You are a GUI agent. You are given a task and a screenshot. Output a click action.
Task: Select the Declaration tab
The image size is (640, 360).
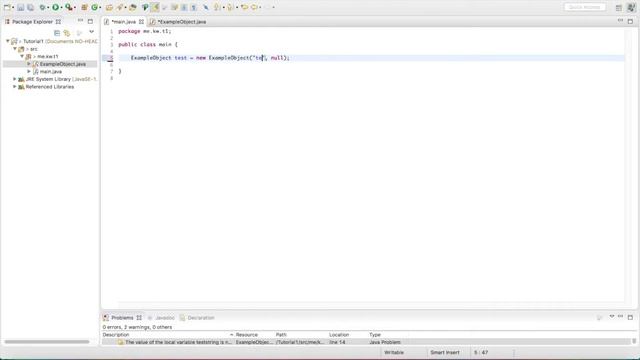[200, 318]
